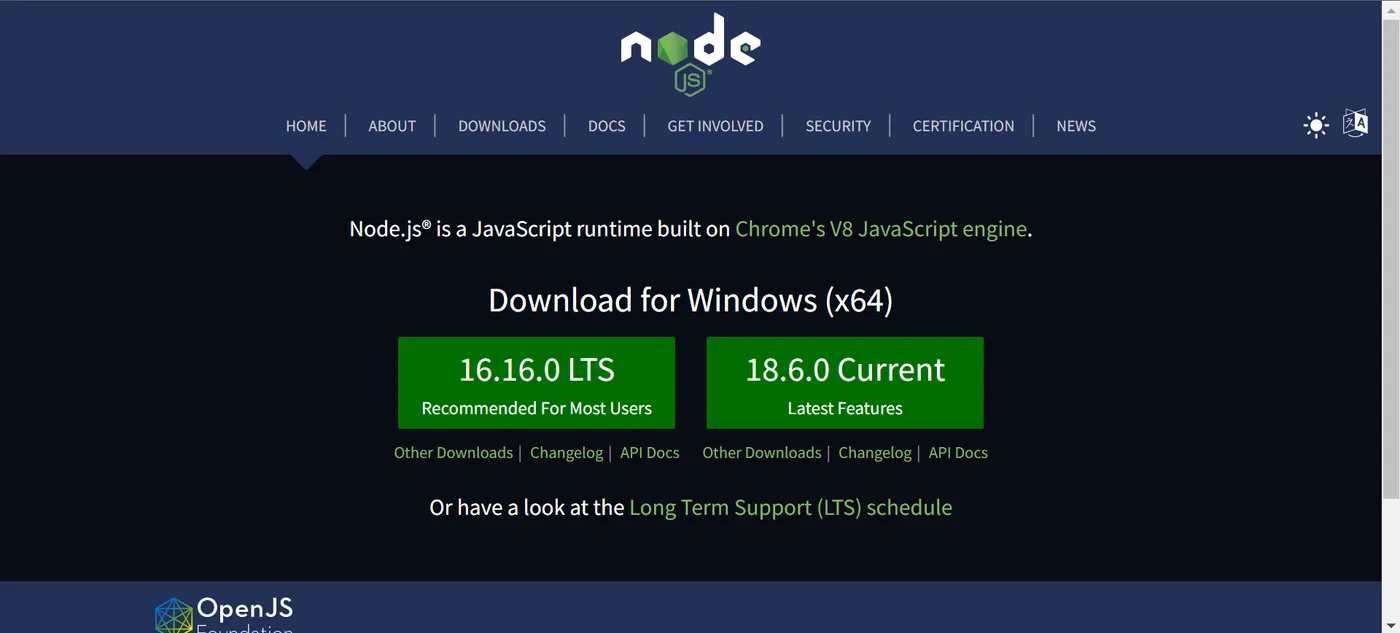Open API Docs under 18.6.0 Current
This screenshot has height=633, width=1400.
[958, 453]
